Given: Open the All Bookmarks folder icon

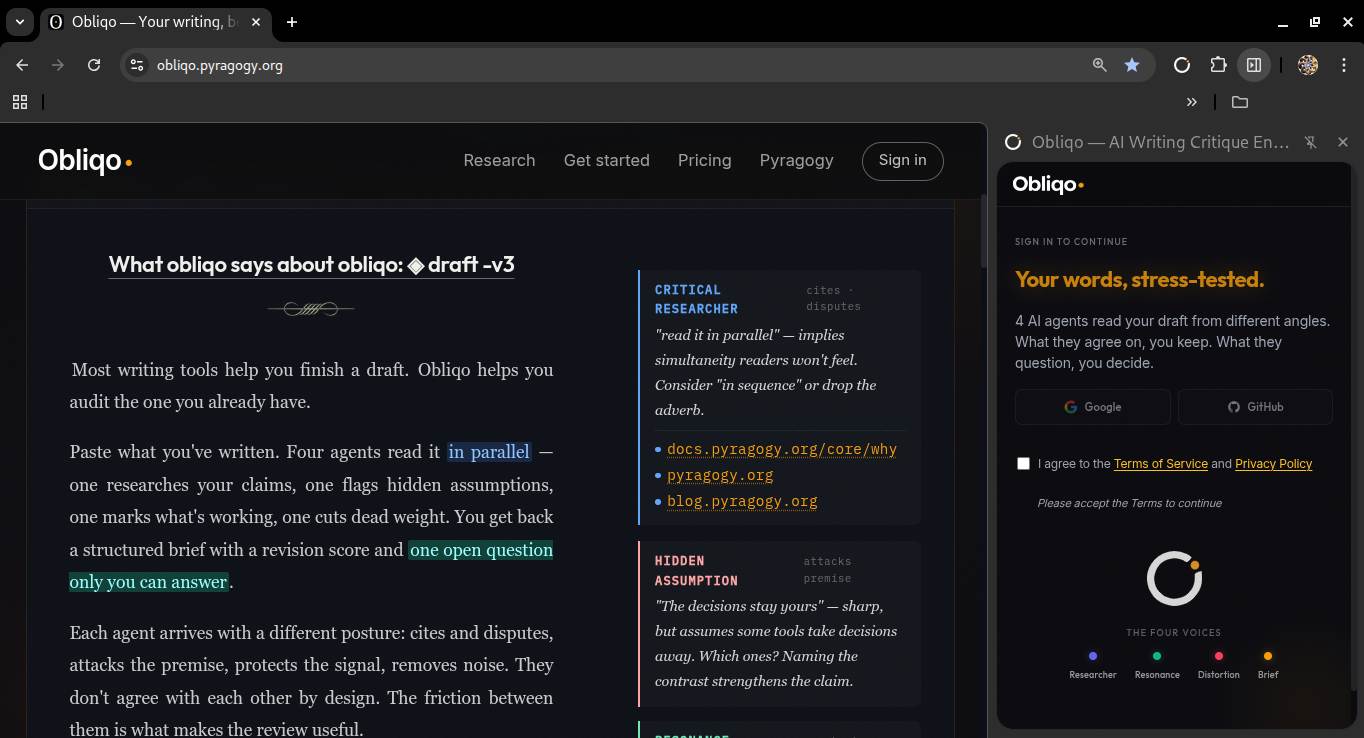Looking at the screenshot, I should point(1240,102).
